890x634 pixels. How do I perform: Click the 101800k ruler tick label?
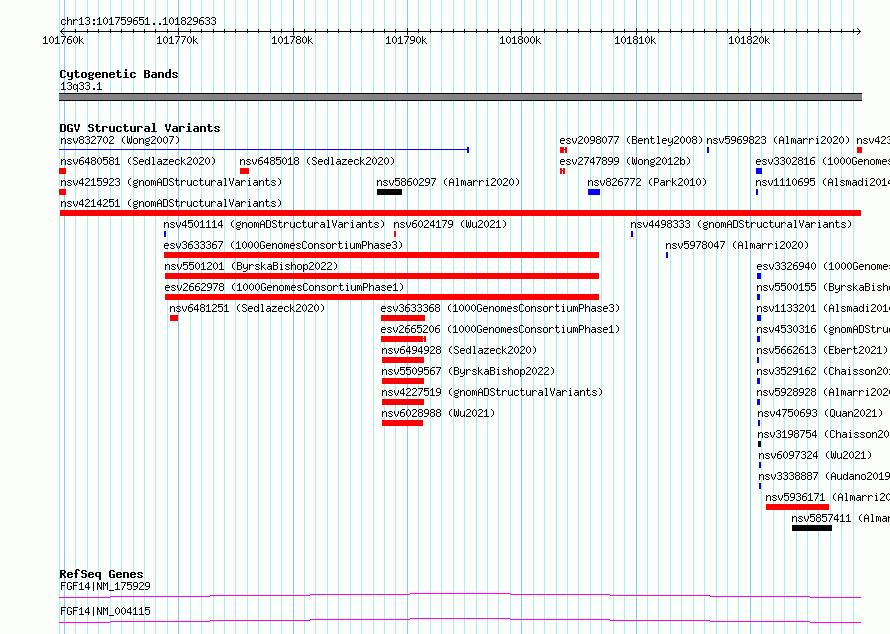520,40
